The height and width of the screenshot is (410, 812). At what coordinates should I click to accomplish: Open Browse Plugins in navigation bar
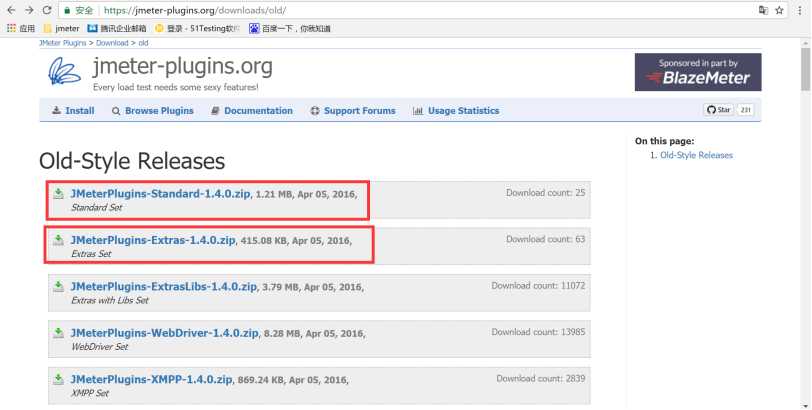click(x=153, y=110)
